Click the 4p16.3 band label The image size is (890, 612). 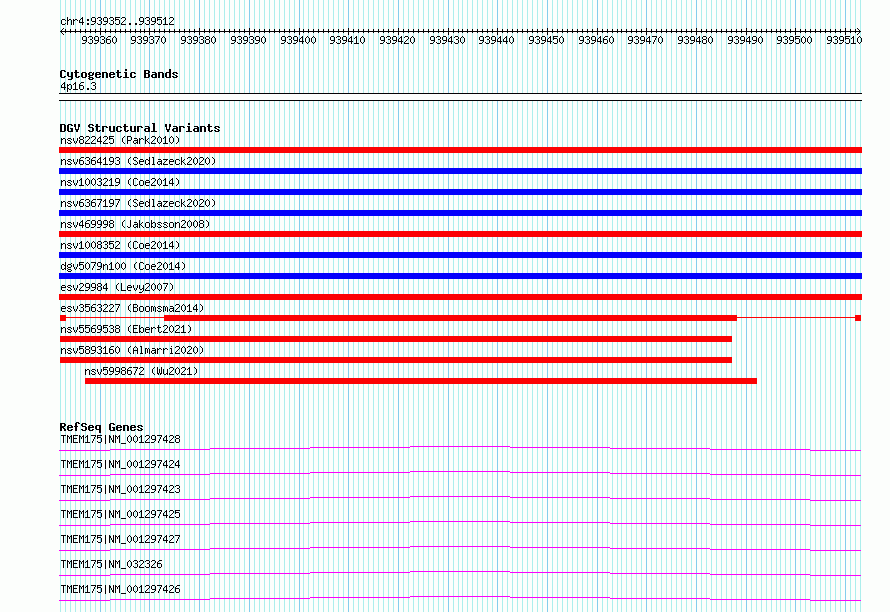pyautogui.click(x=78, y=86)
